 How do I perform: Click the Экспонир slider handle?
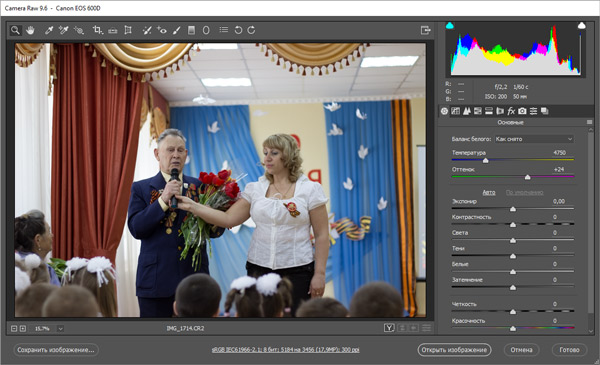513,209
